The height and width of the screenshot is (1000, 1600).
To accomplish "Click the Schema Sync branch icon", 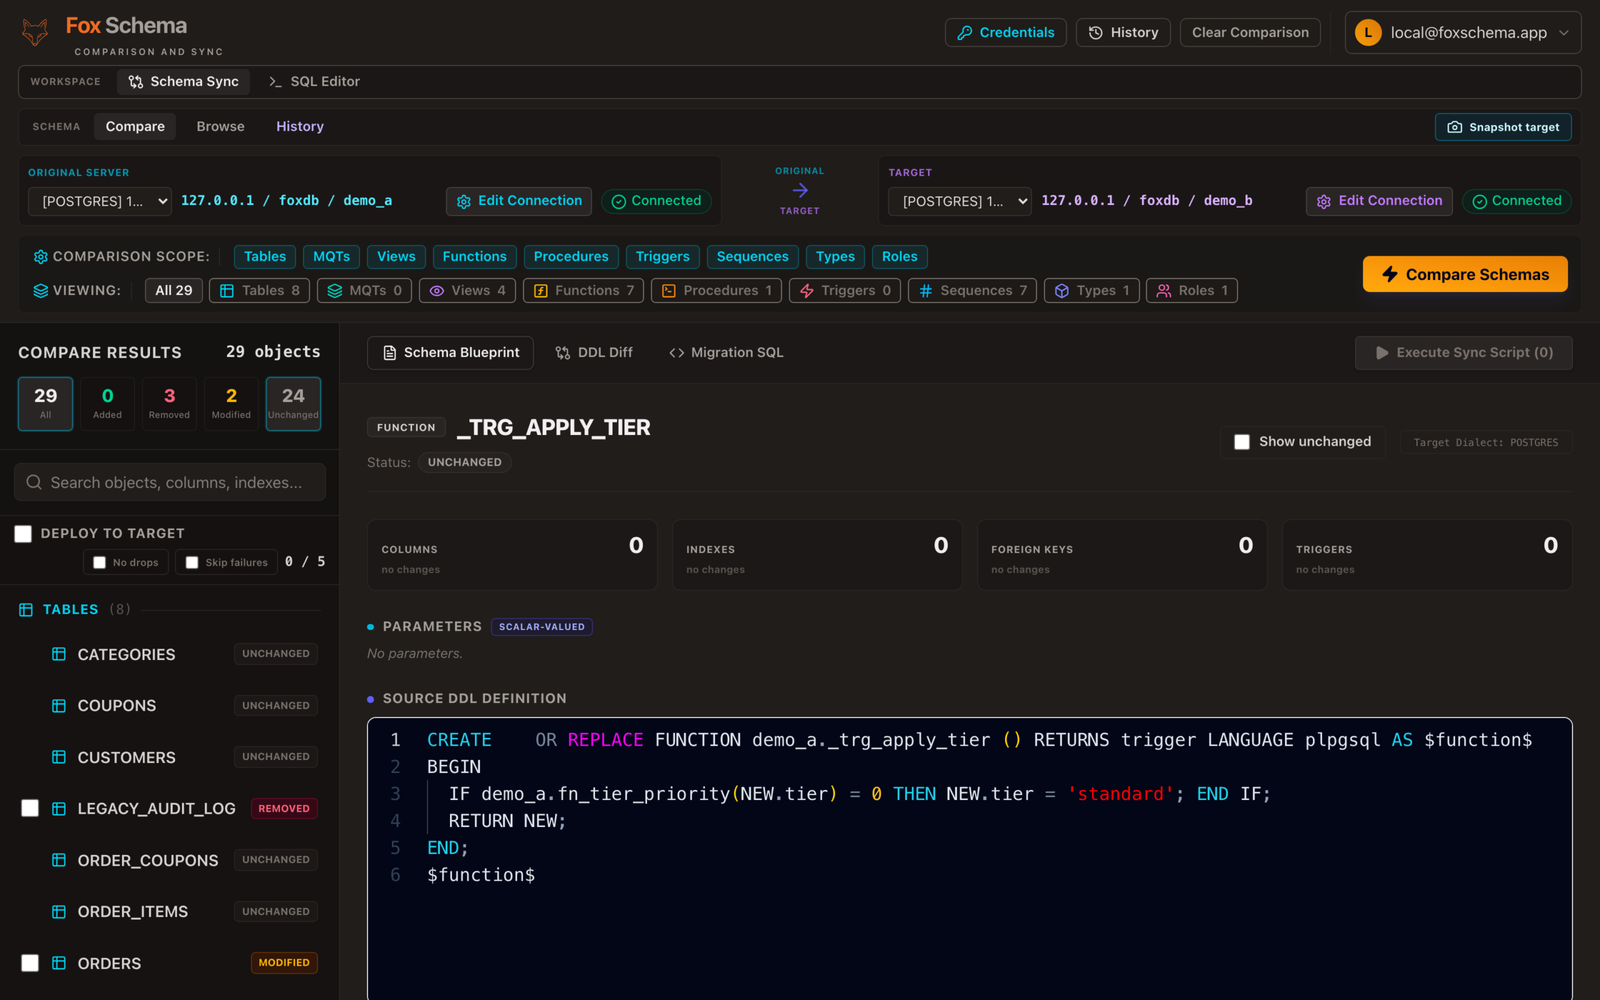I will (136, 82).
